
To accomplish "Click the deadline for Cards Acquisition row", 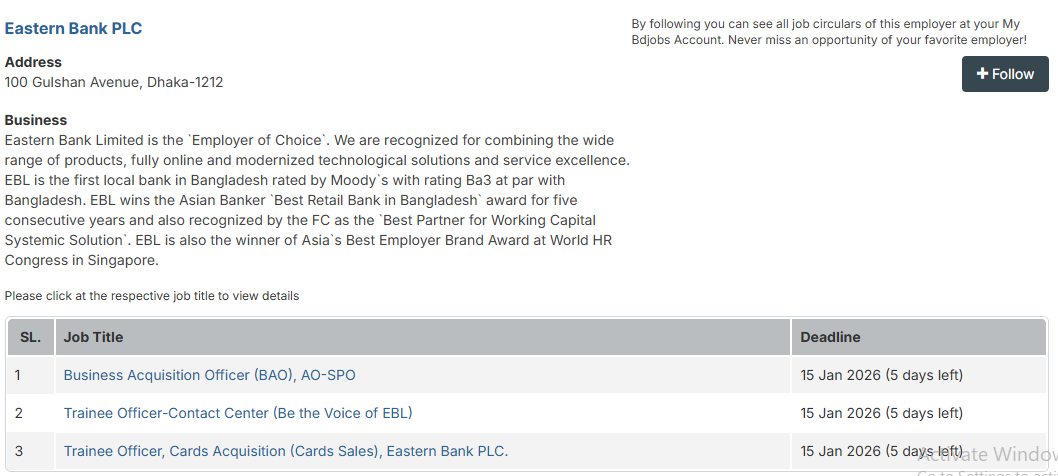I will pyautogui.click(x=881, y=451).
